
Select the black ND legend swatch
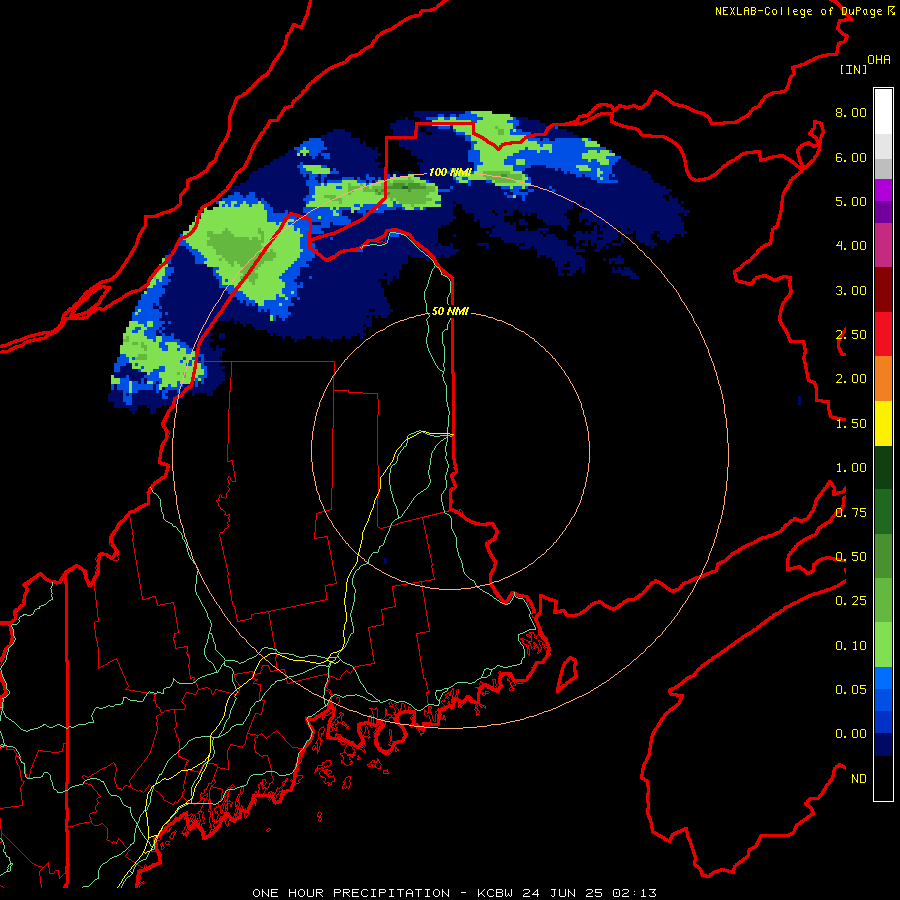[883, 778]
